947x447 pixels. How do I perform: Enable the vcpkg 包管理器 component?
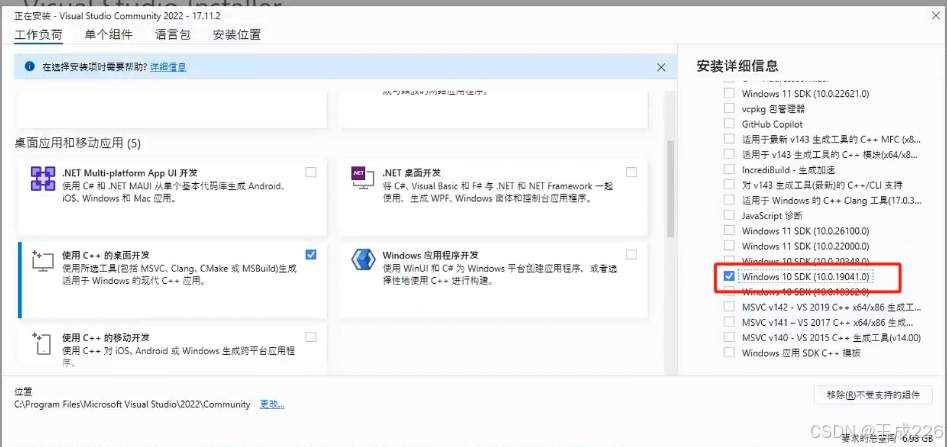point(730,108)
